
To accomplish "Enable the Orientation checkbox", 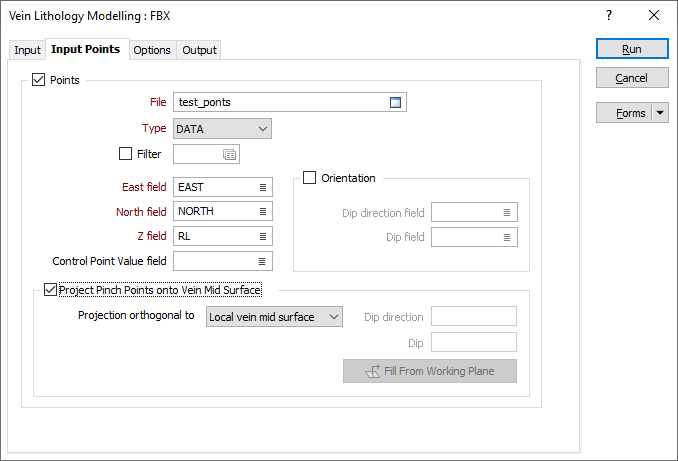I will 309,178.
